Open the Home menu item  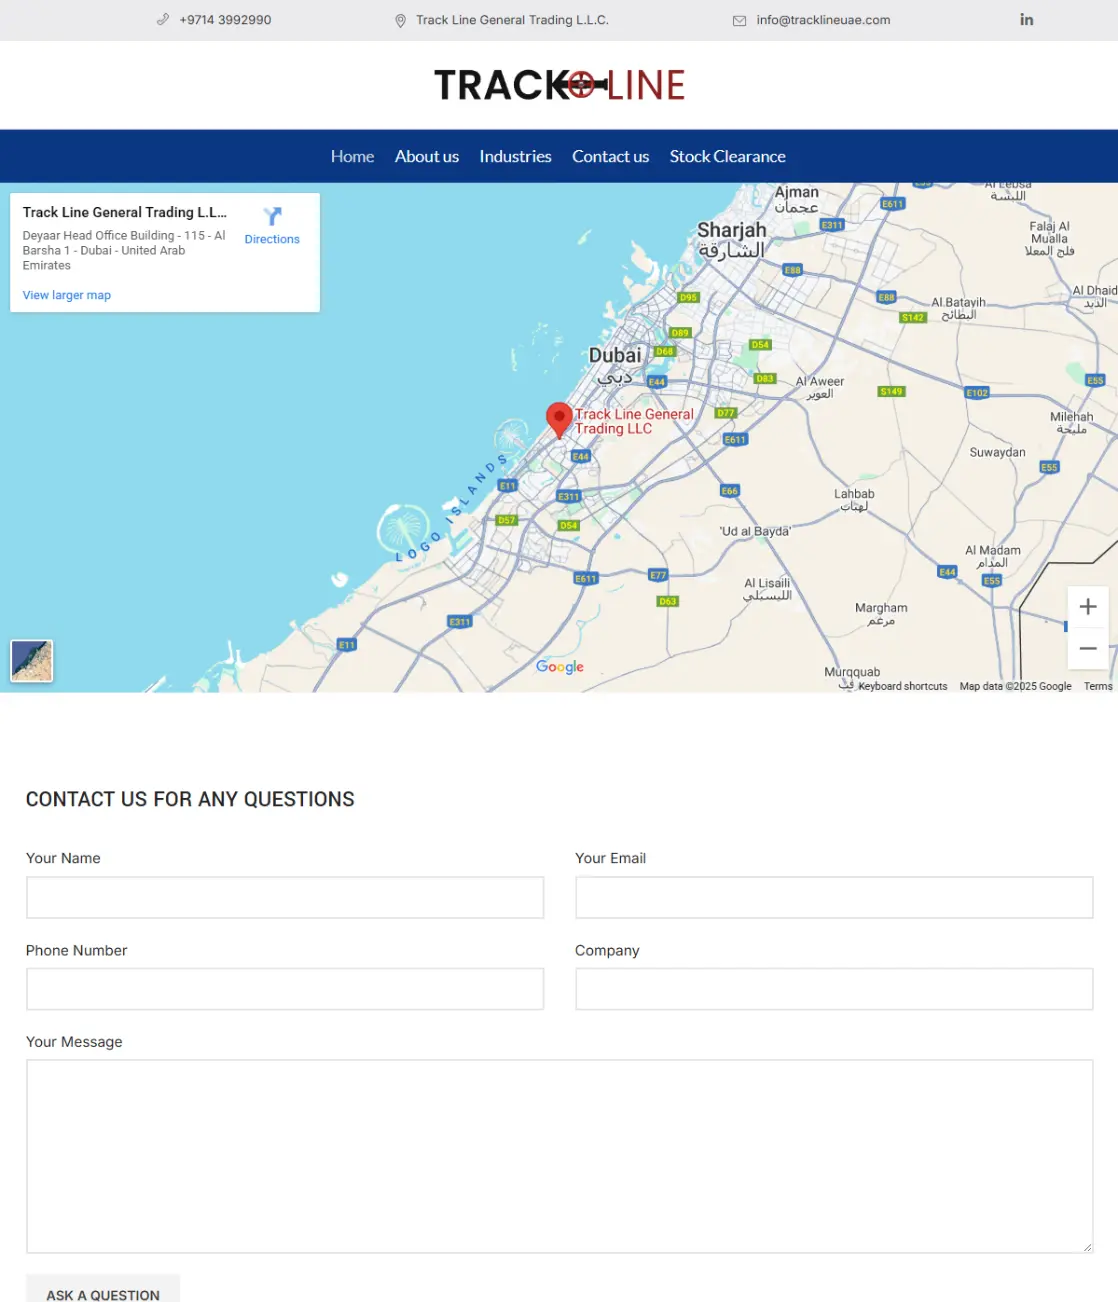point(352,156)
